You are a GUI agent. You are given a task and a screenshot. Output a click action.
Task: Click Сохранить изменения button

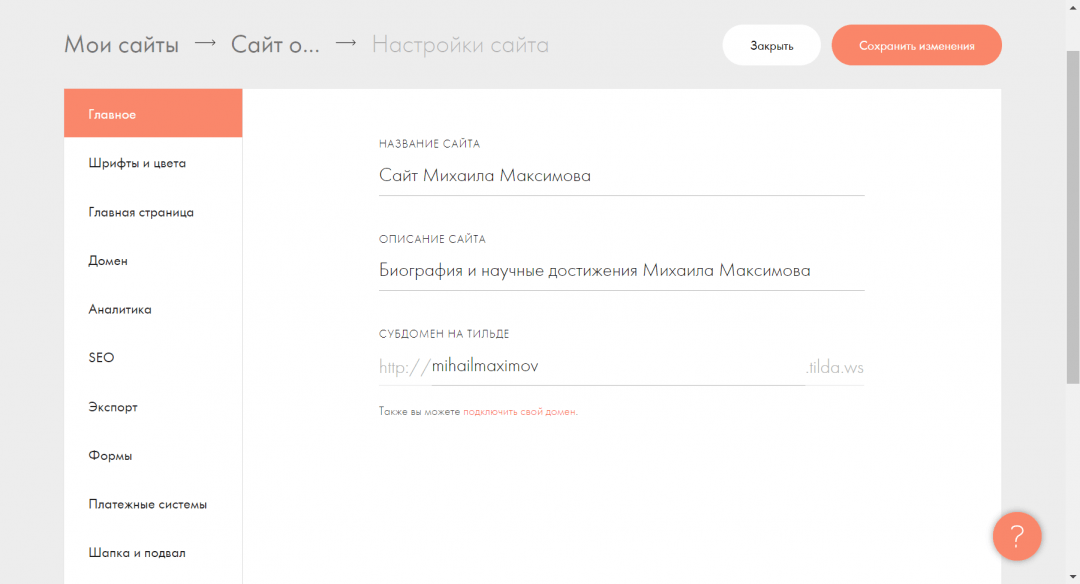point(916,45)
